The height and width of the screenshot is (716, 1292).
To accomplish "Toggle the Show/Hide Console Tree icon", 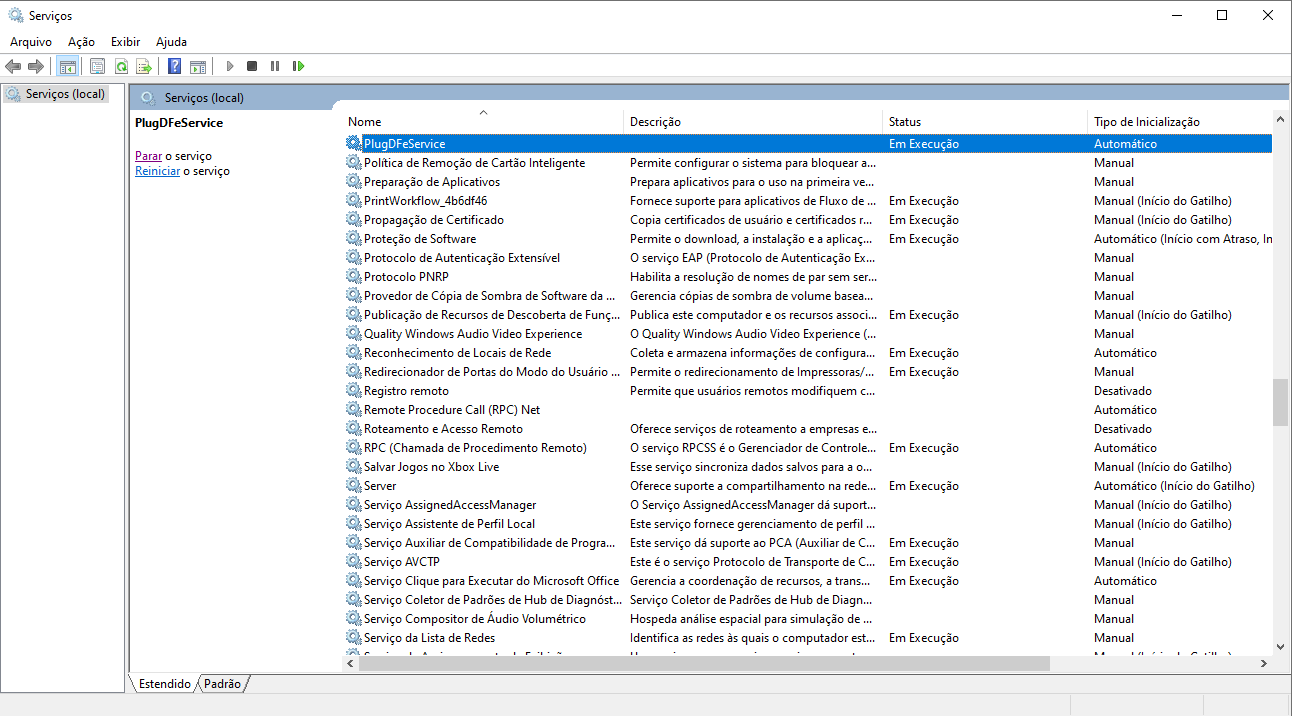I will coord(68,66).
